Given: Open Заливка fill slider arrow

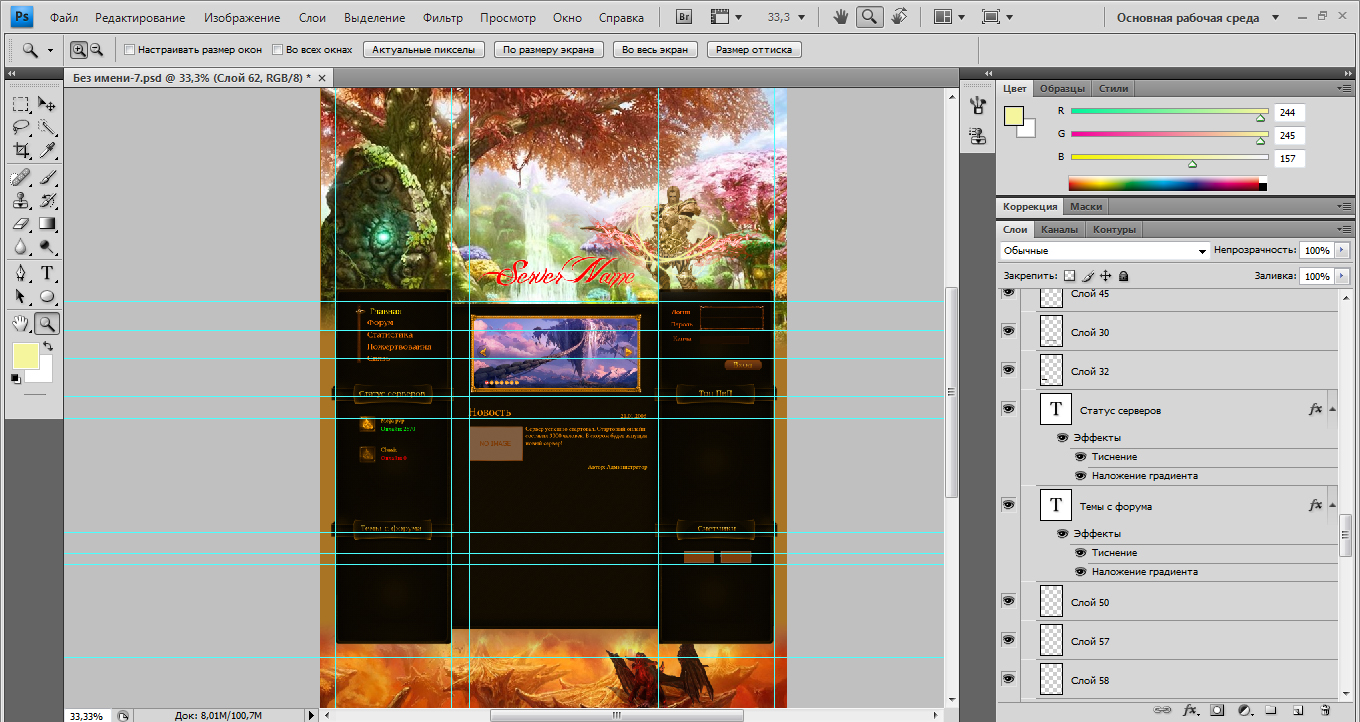Looking at the screenshot, I should [1341, 276].
